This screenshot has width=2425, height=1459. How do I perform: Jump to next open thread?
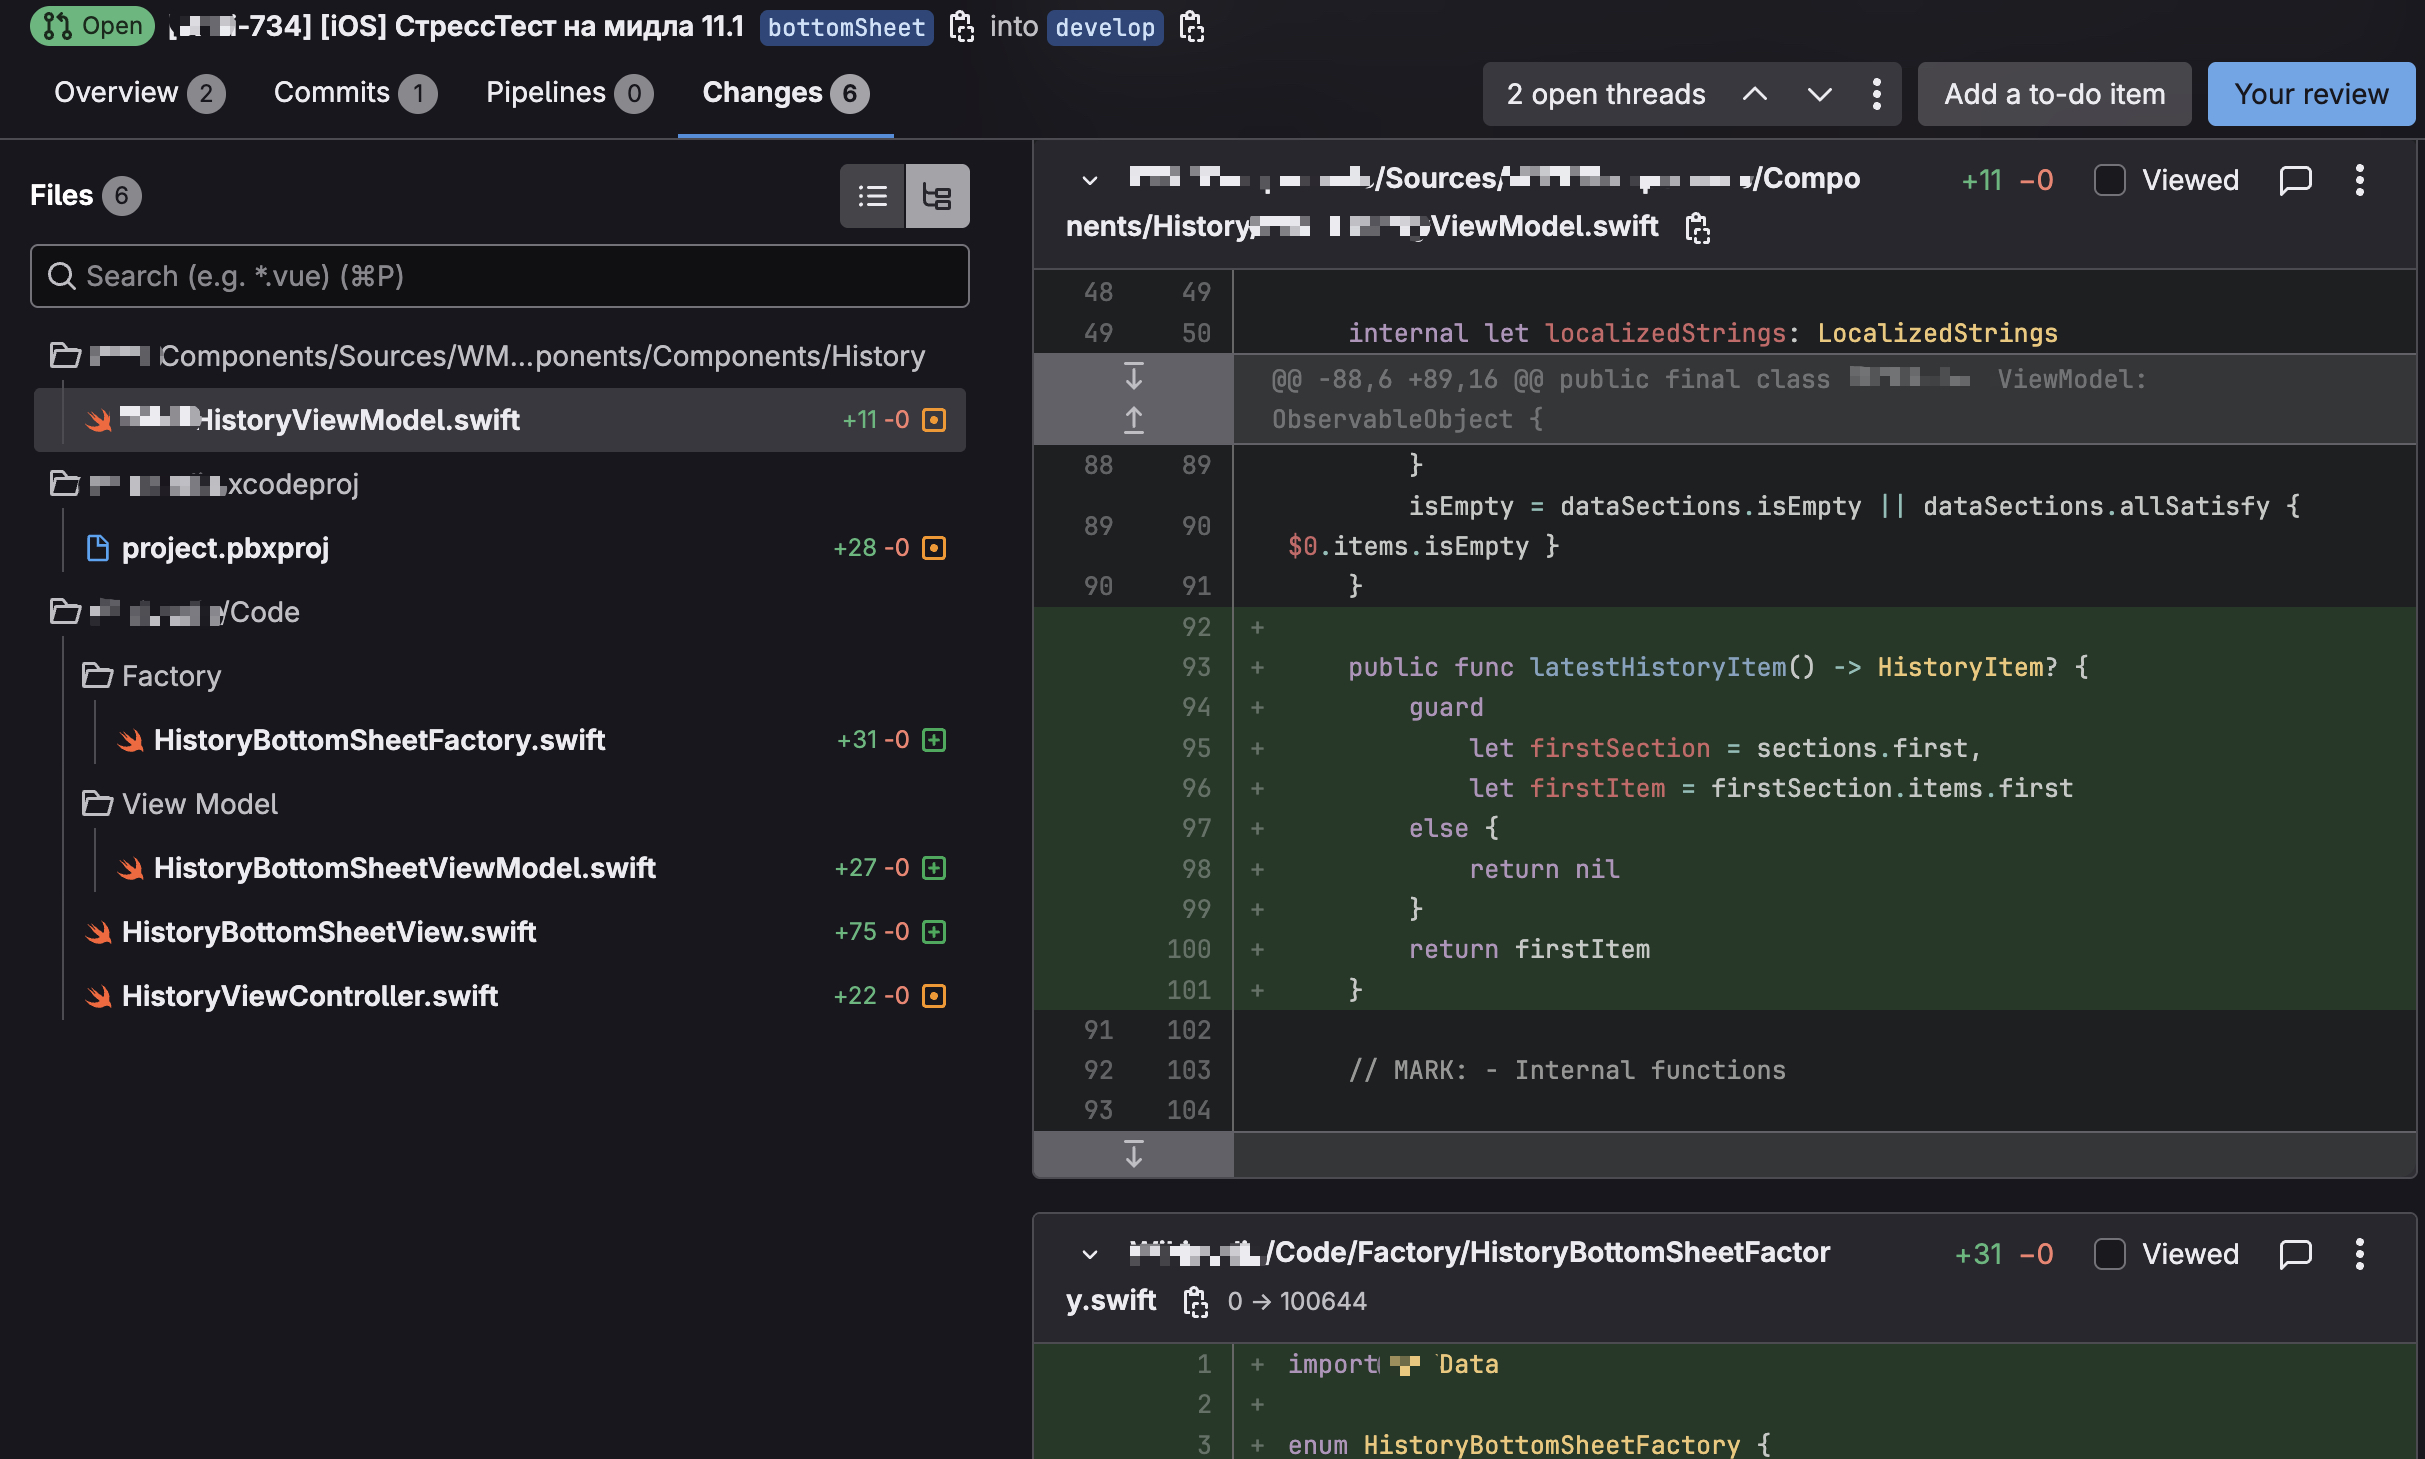[x=1819, y=94]
